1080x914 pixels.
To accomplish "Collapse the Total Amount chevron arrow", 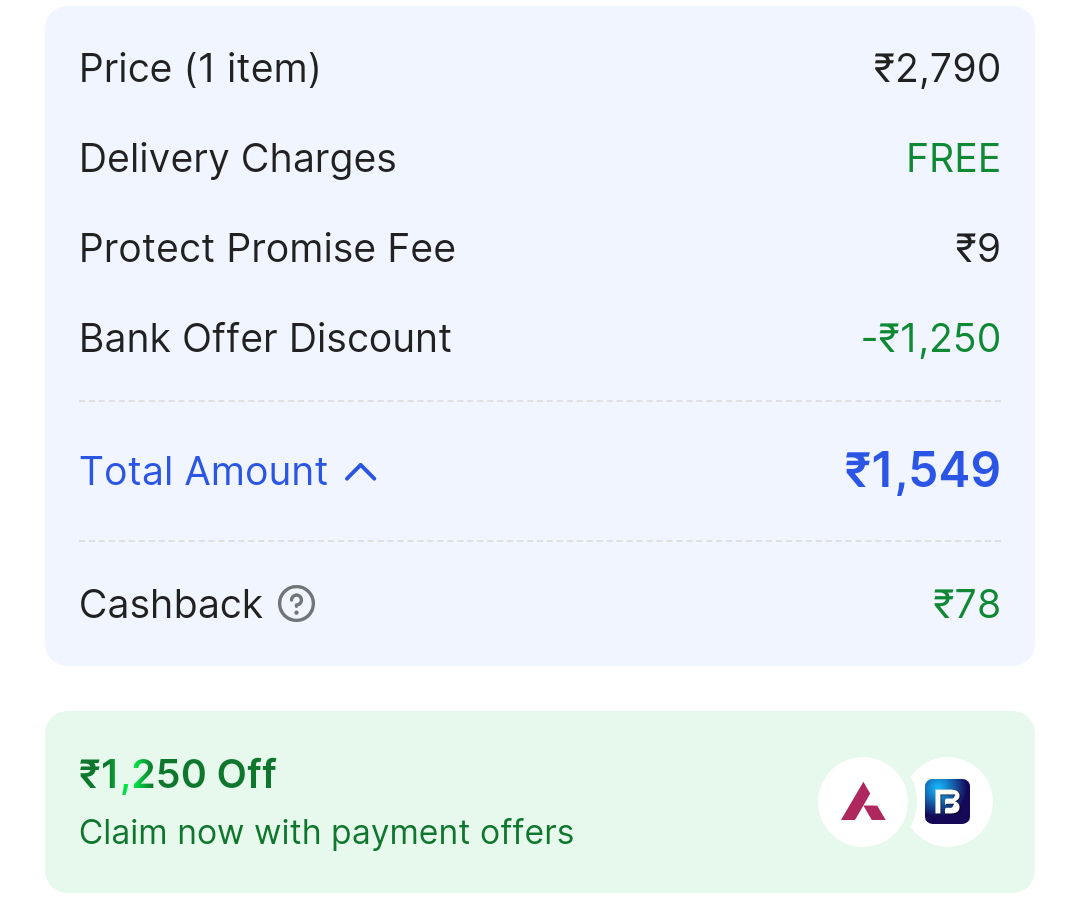I will 361,472.
